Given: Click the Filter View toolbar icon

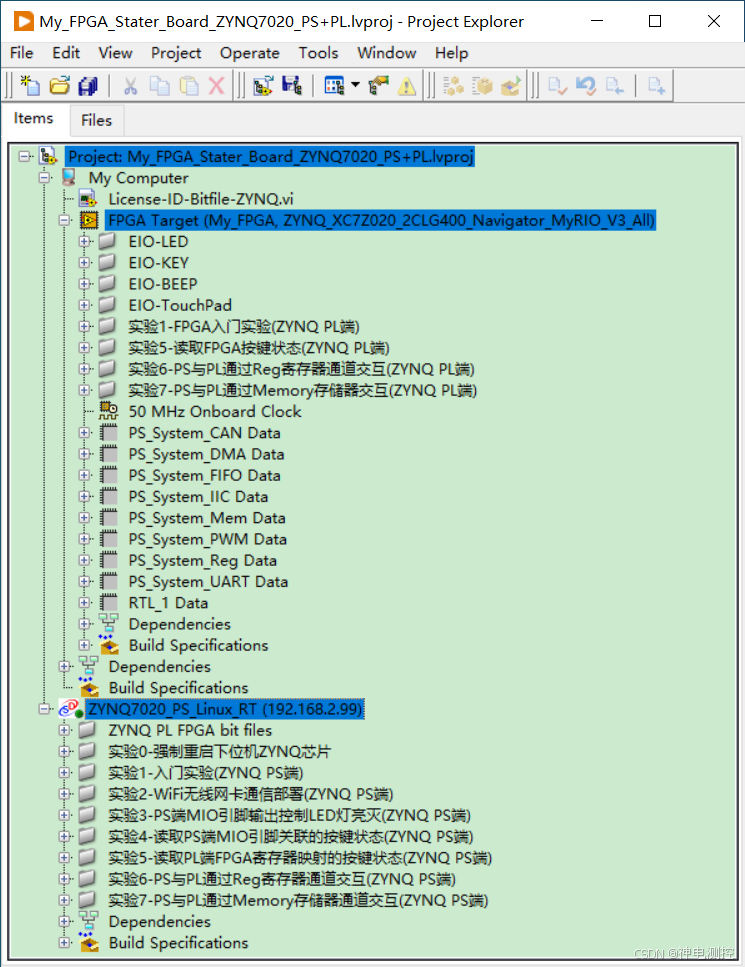Looking at the screenshot, I should (x=334, y=85).
